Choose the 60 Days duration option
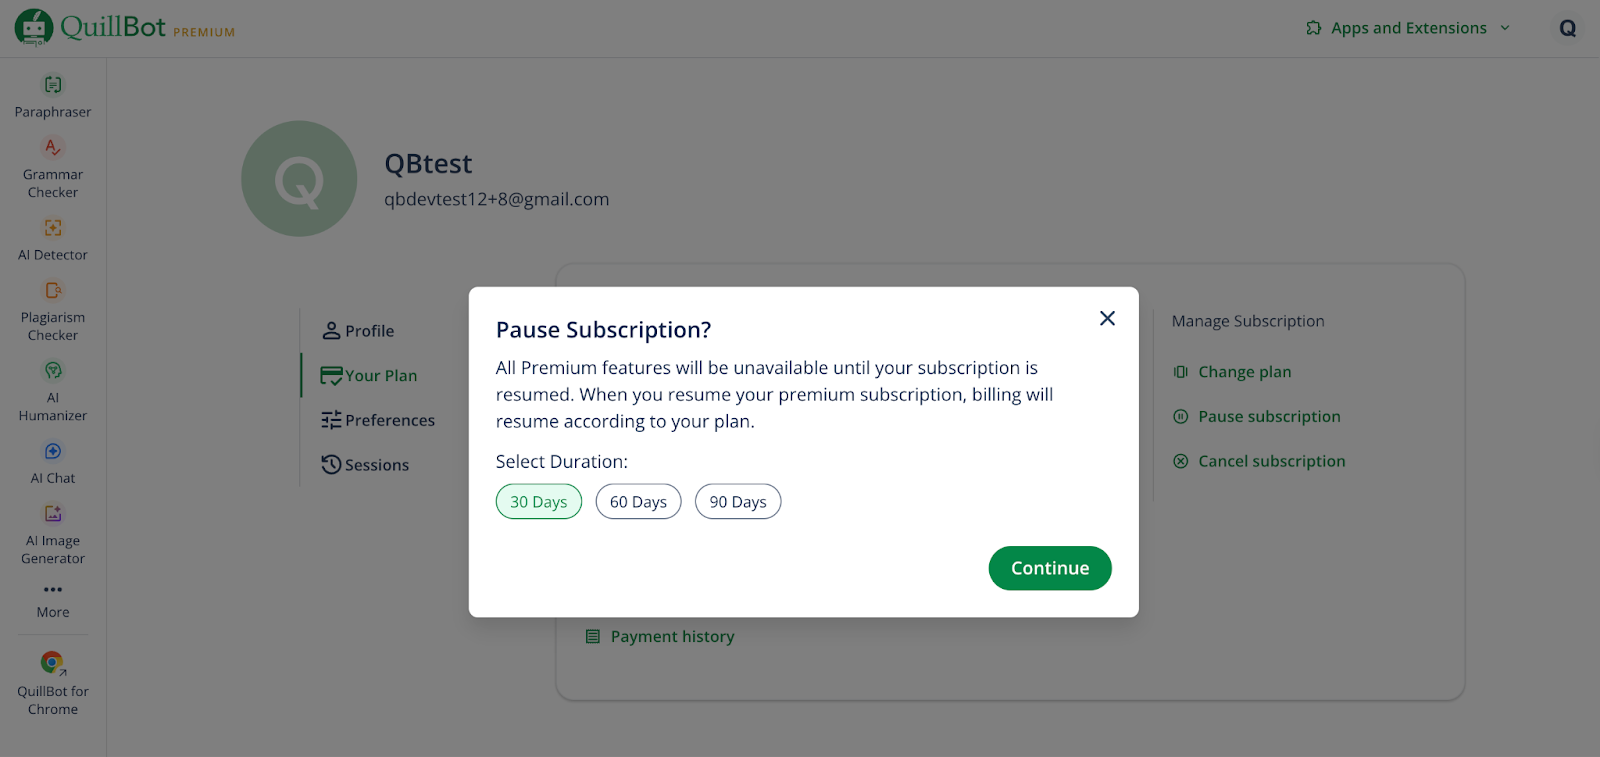Image resolution: width=1600 pixels, height=757 pixels. pos(638,502)
